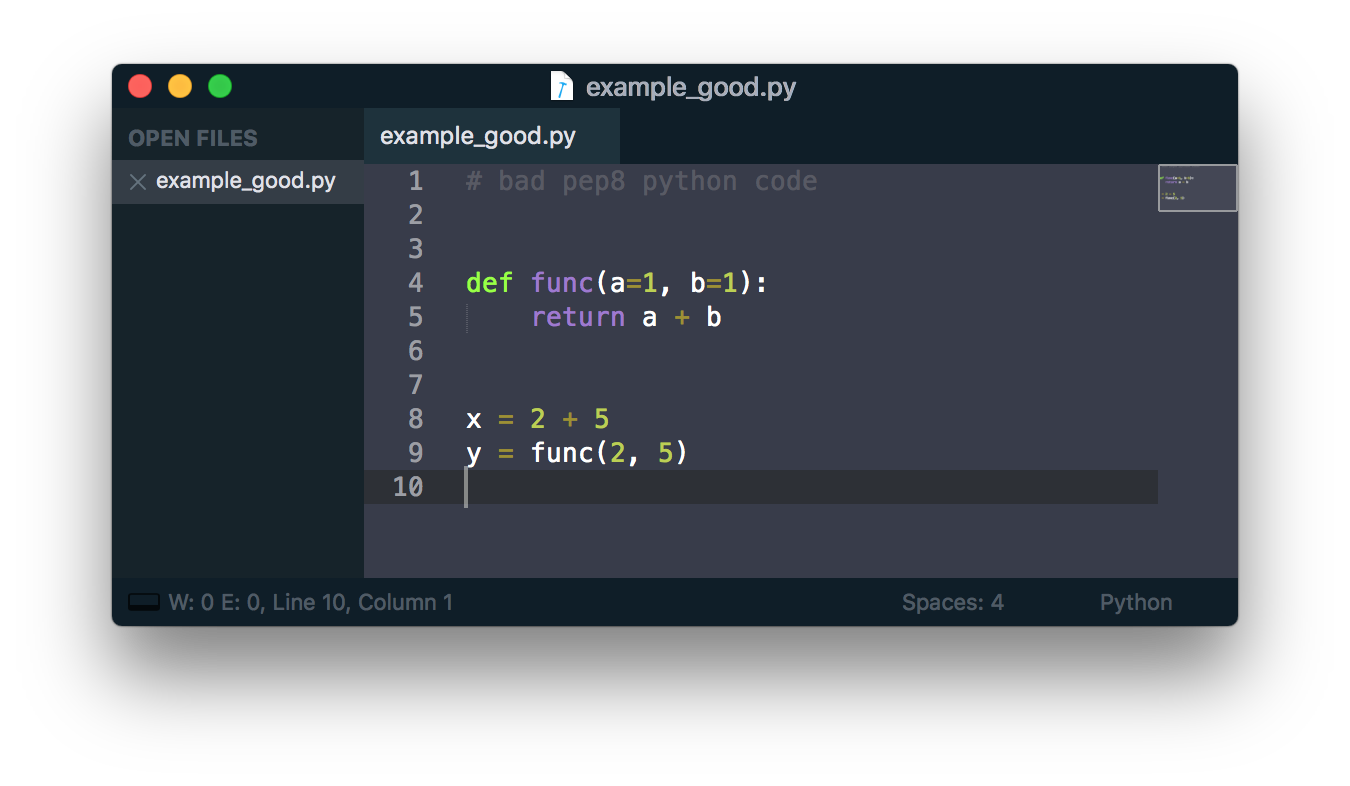Click line number 1 in the gutter

pos(416,181)
